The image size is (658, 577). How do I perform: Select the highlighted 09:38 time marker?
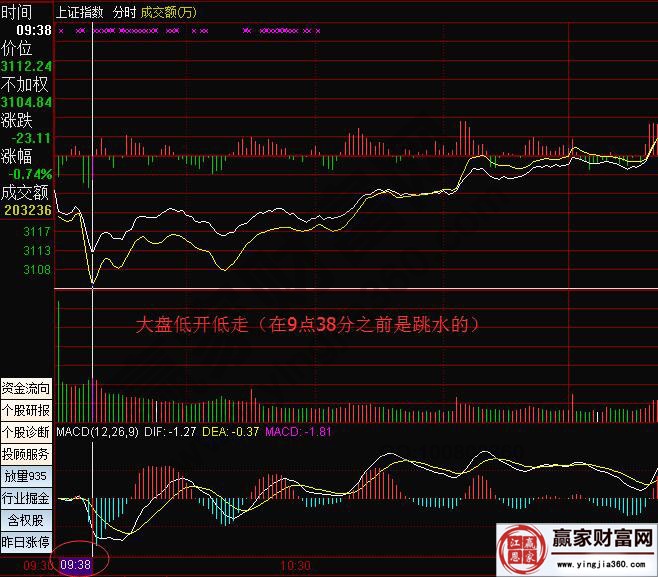[x=77, y=565]
